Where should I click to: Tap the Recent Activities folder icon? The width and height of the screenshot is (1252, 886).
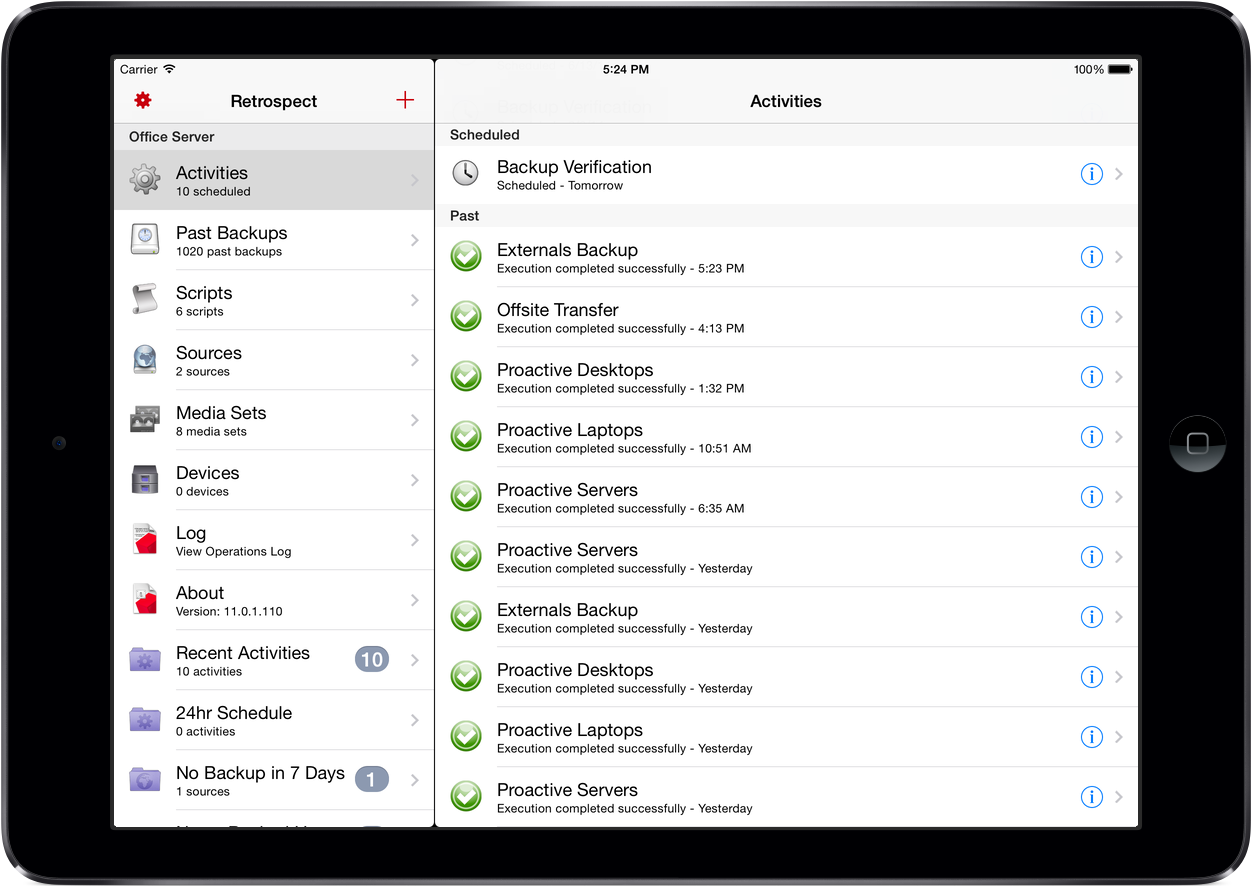click(x=145, y=660)
